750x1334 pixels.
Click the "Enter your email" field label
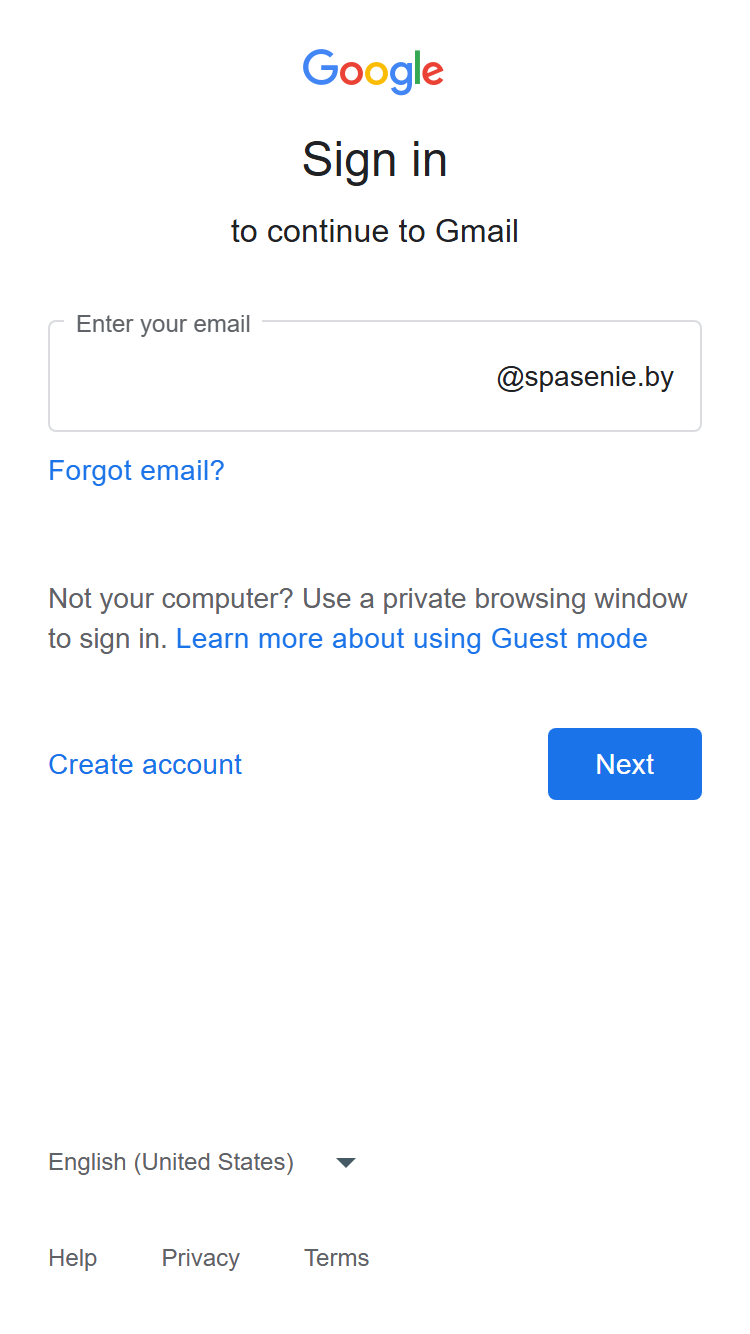163,324
